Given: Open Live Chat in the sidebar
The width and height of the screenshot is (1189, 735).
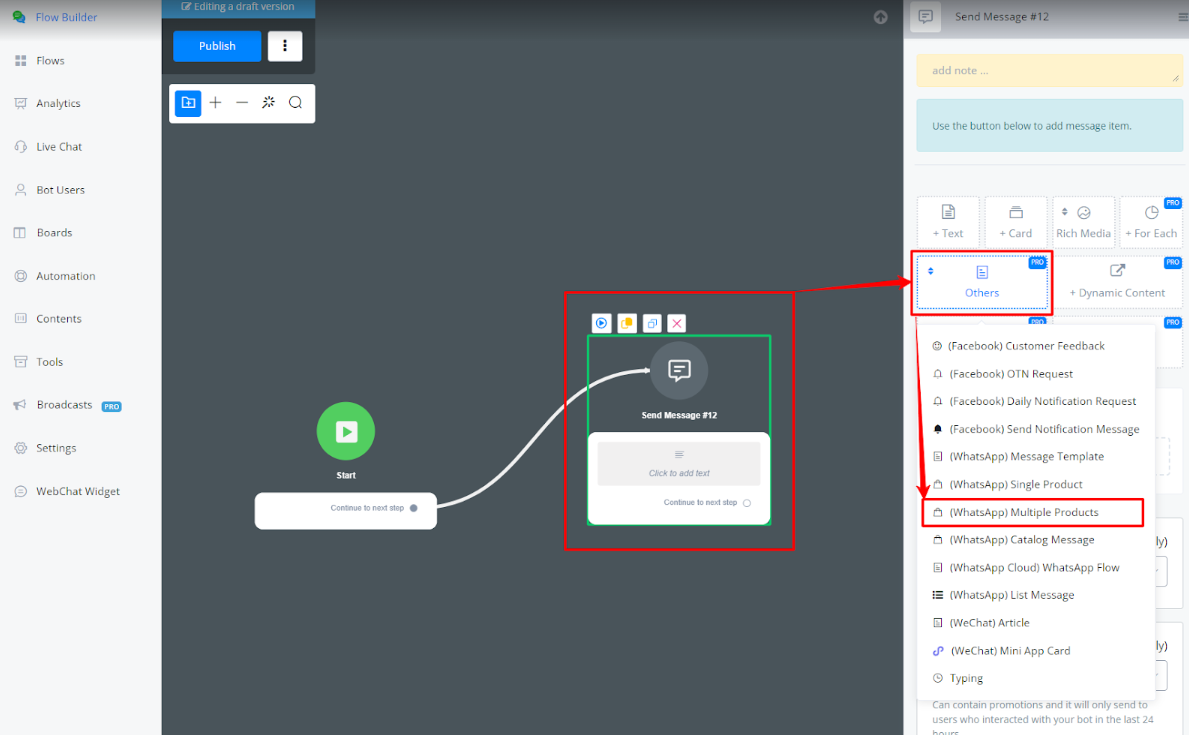Looking at the screenshot, I should [59, 147].
